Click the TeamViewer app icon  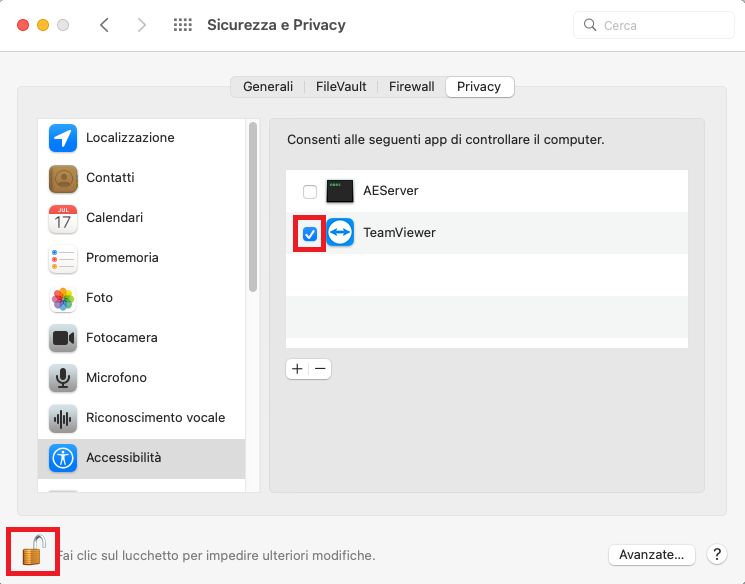tap(340, 232)
